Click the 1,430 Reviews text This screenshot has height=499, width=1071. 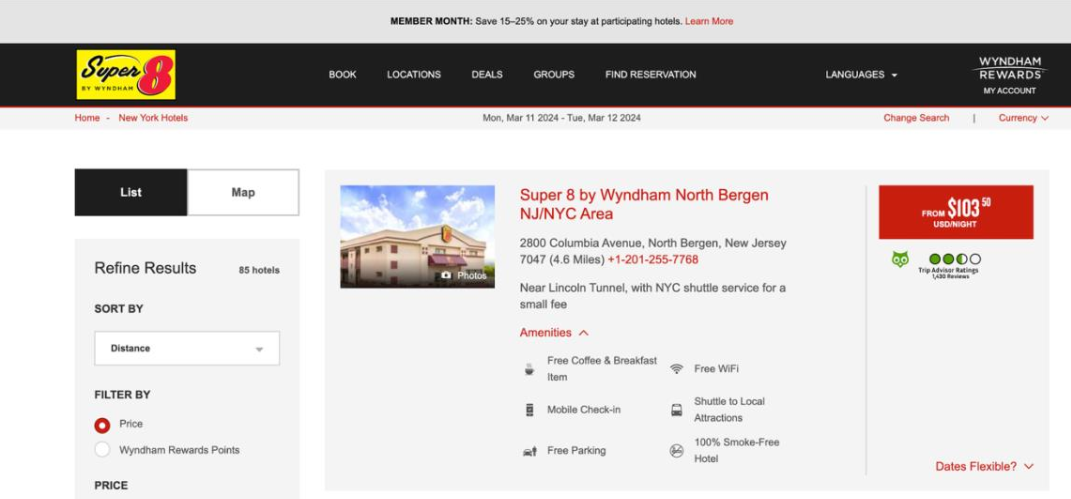coord(950,276)
